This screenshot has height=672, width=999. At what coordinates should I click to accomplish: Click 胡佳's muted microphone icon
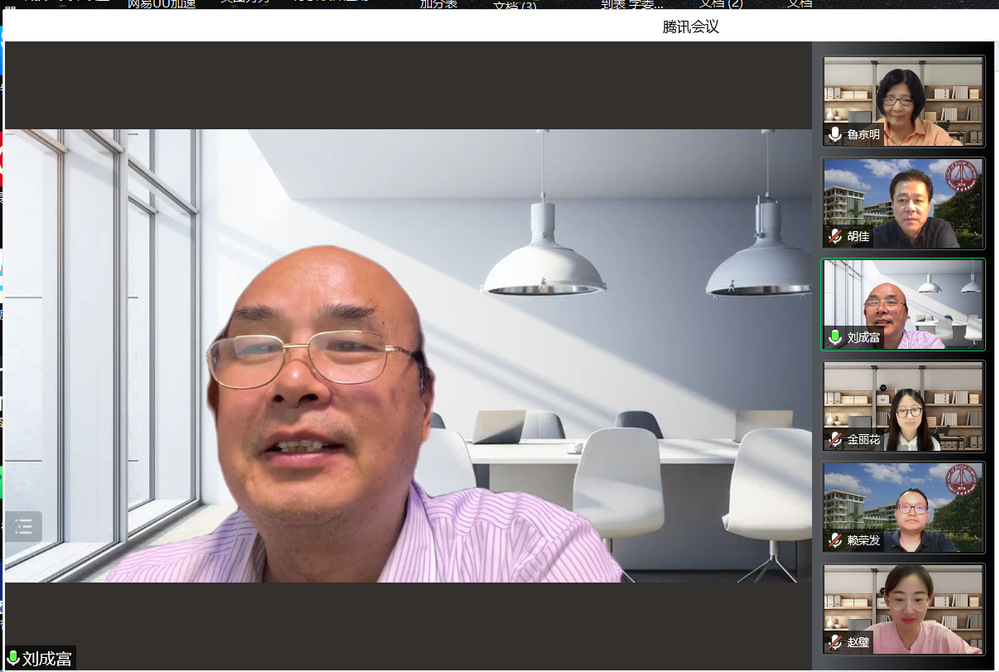835,237
